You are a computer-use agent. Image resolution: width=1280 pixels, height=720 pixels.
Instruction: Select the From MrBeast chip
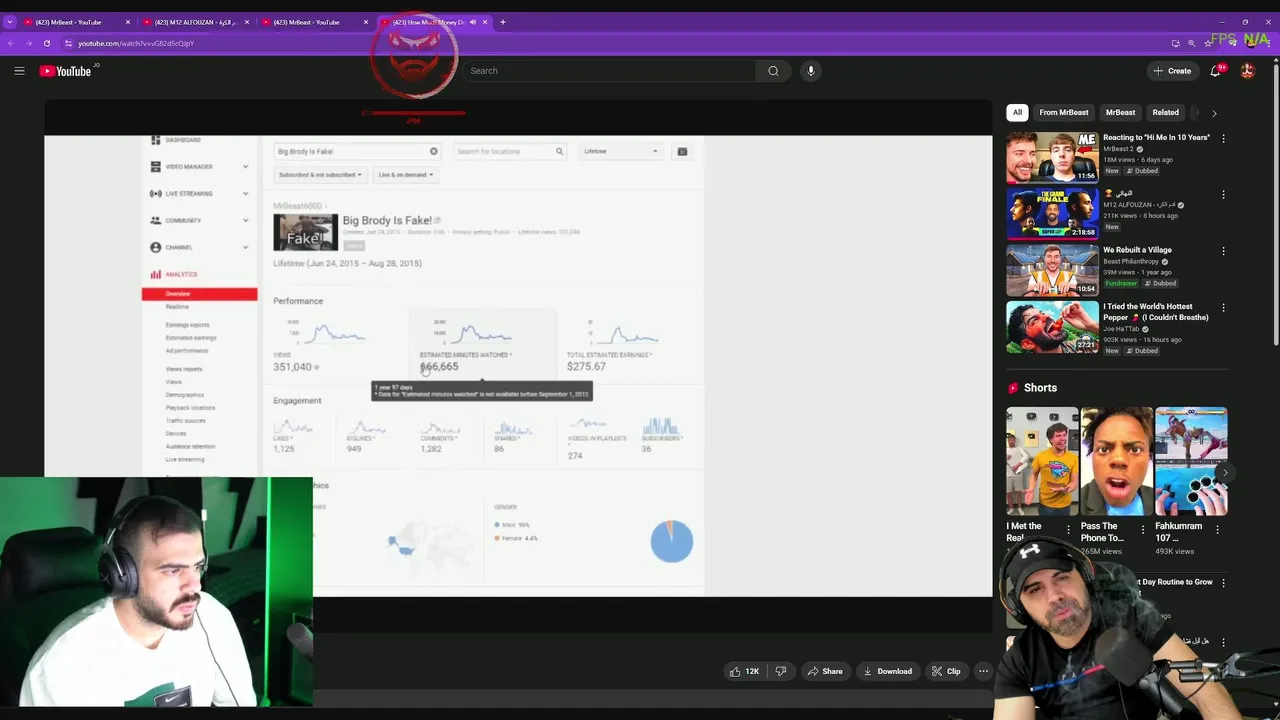1063,112
